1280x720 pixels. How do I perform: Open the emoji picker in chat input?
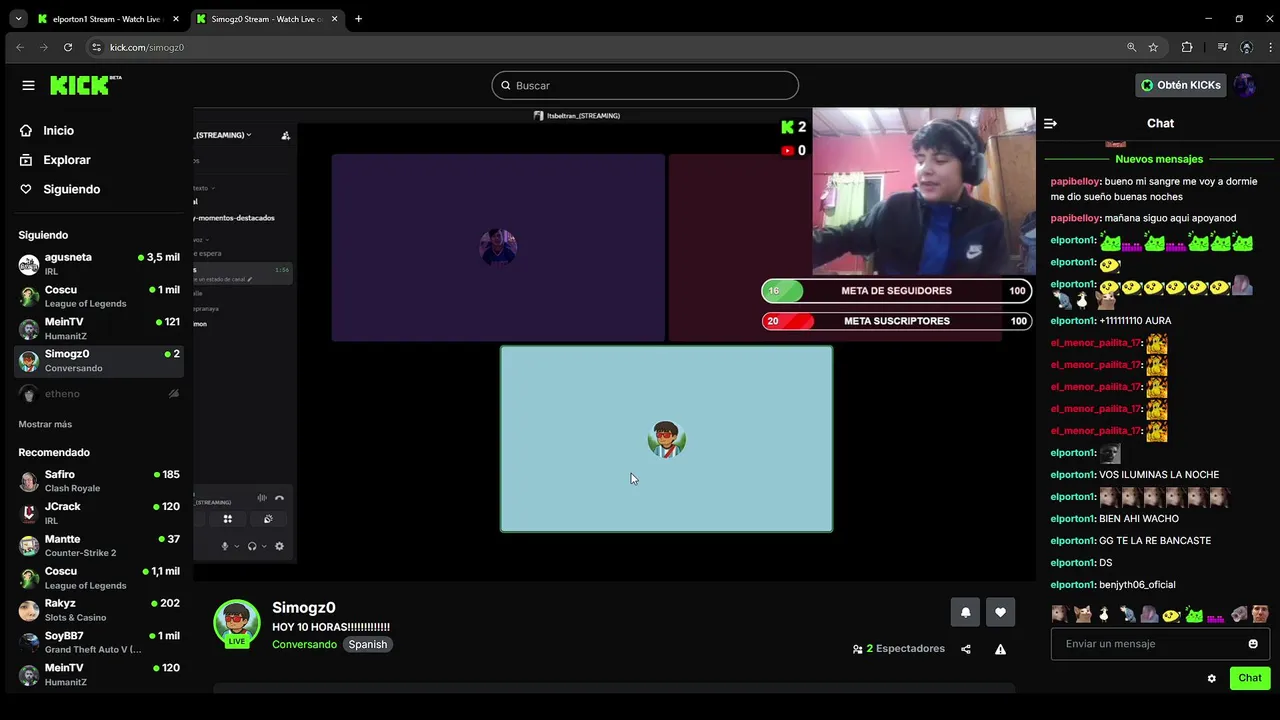[1253, 644]
